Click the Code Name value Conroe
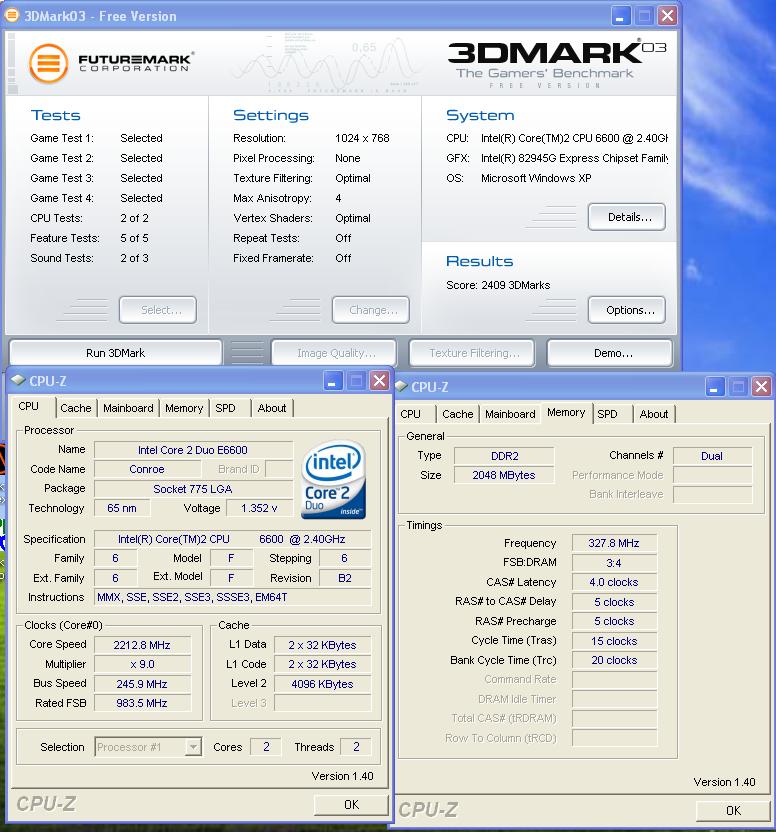 (x=148, y=469)
